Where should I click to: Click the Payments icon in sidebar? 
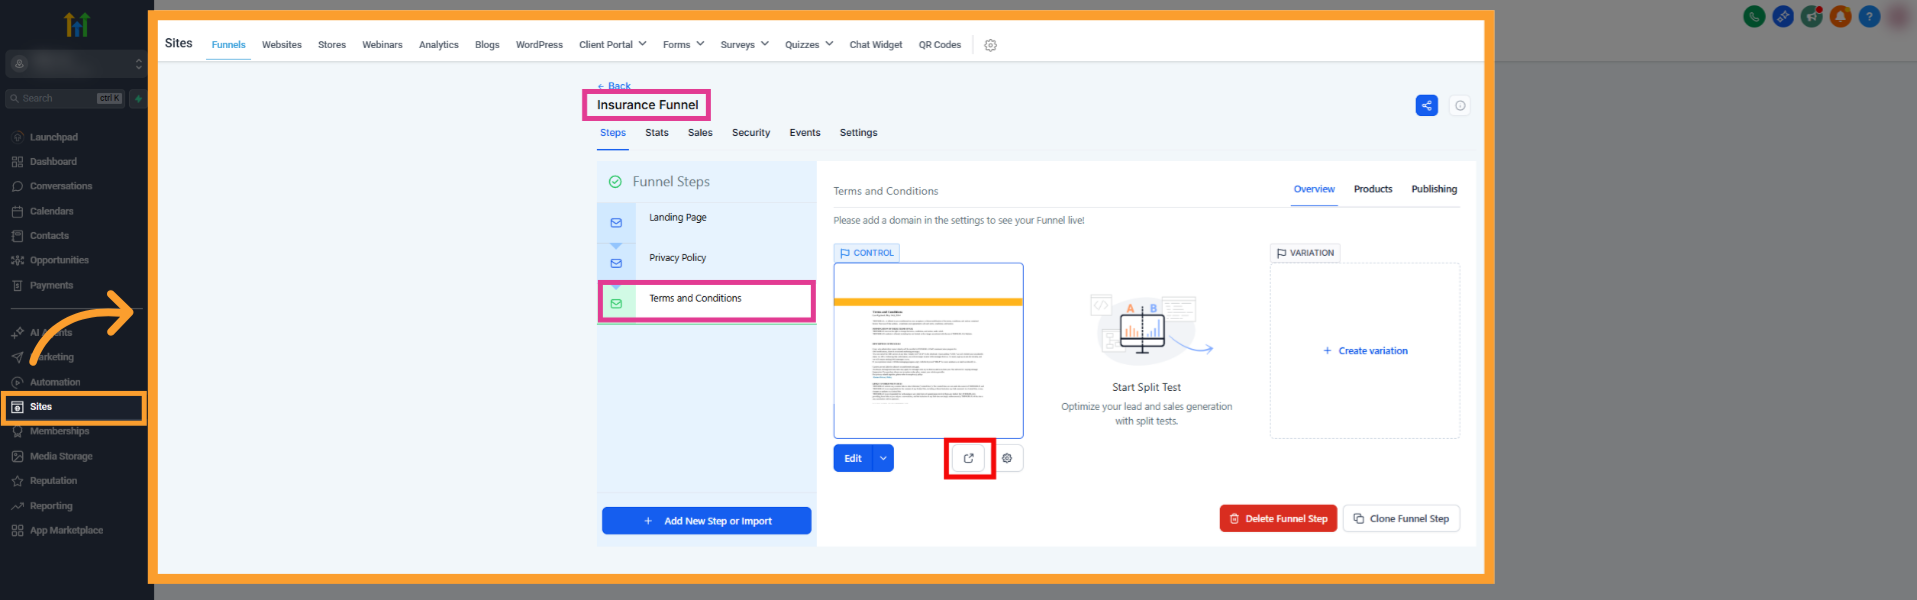(17, 285)
